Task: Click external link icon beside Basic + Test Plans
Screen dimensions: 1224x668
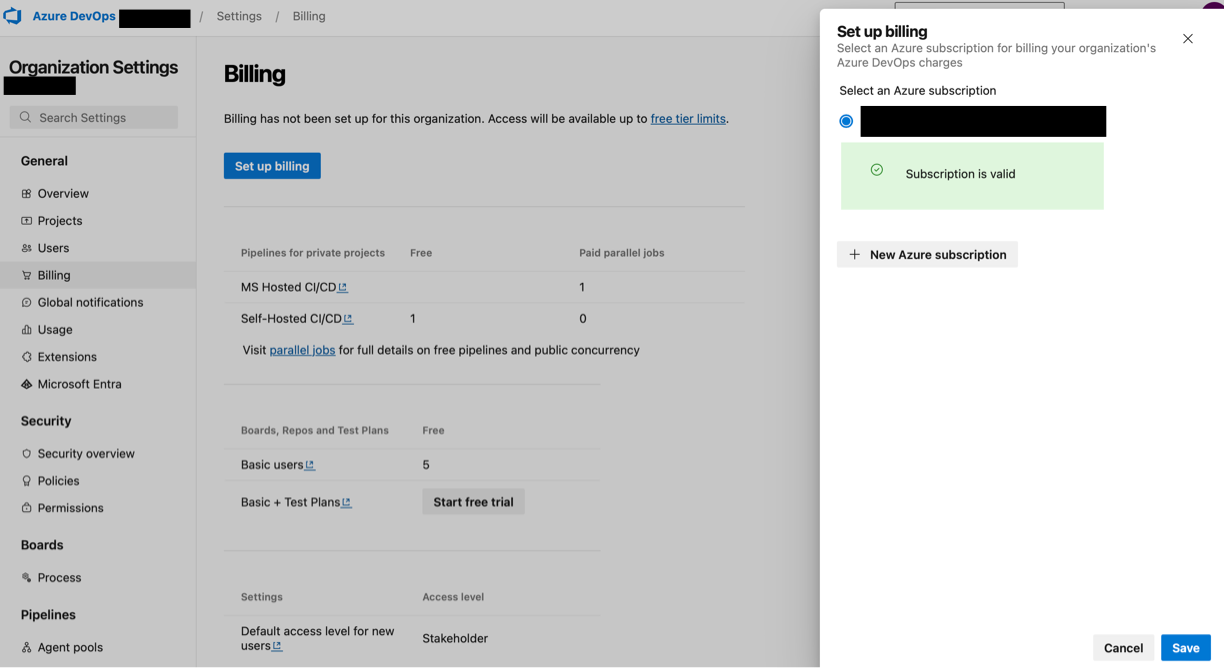Action: (x=347, y=503)
